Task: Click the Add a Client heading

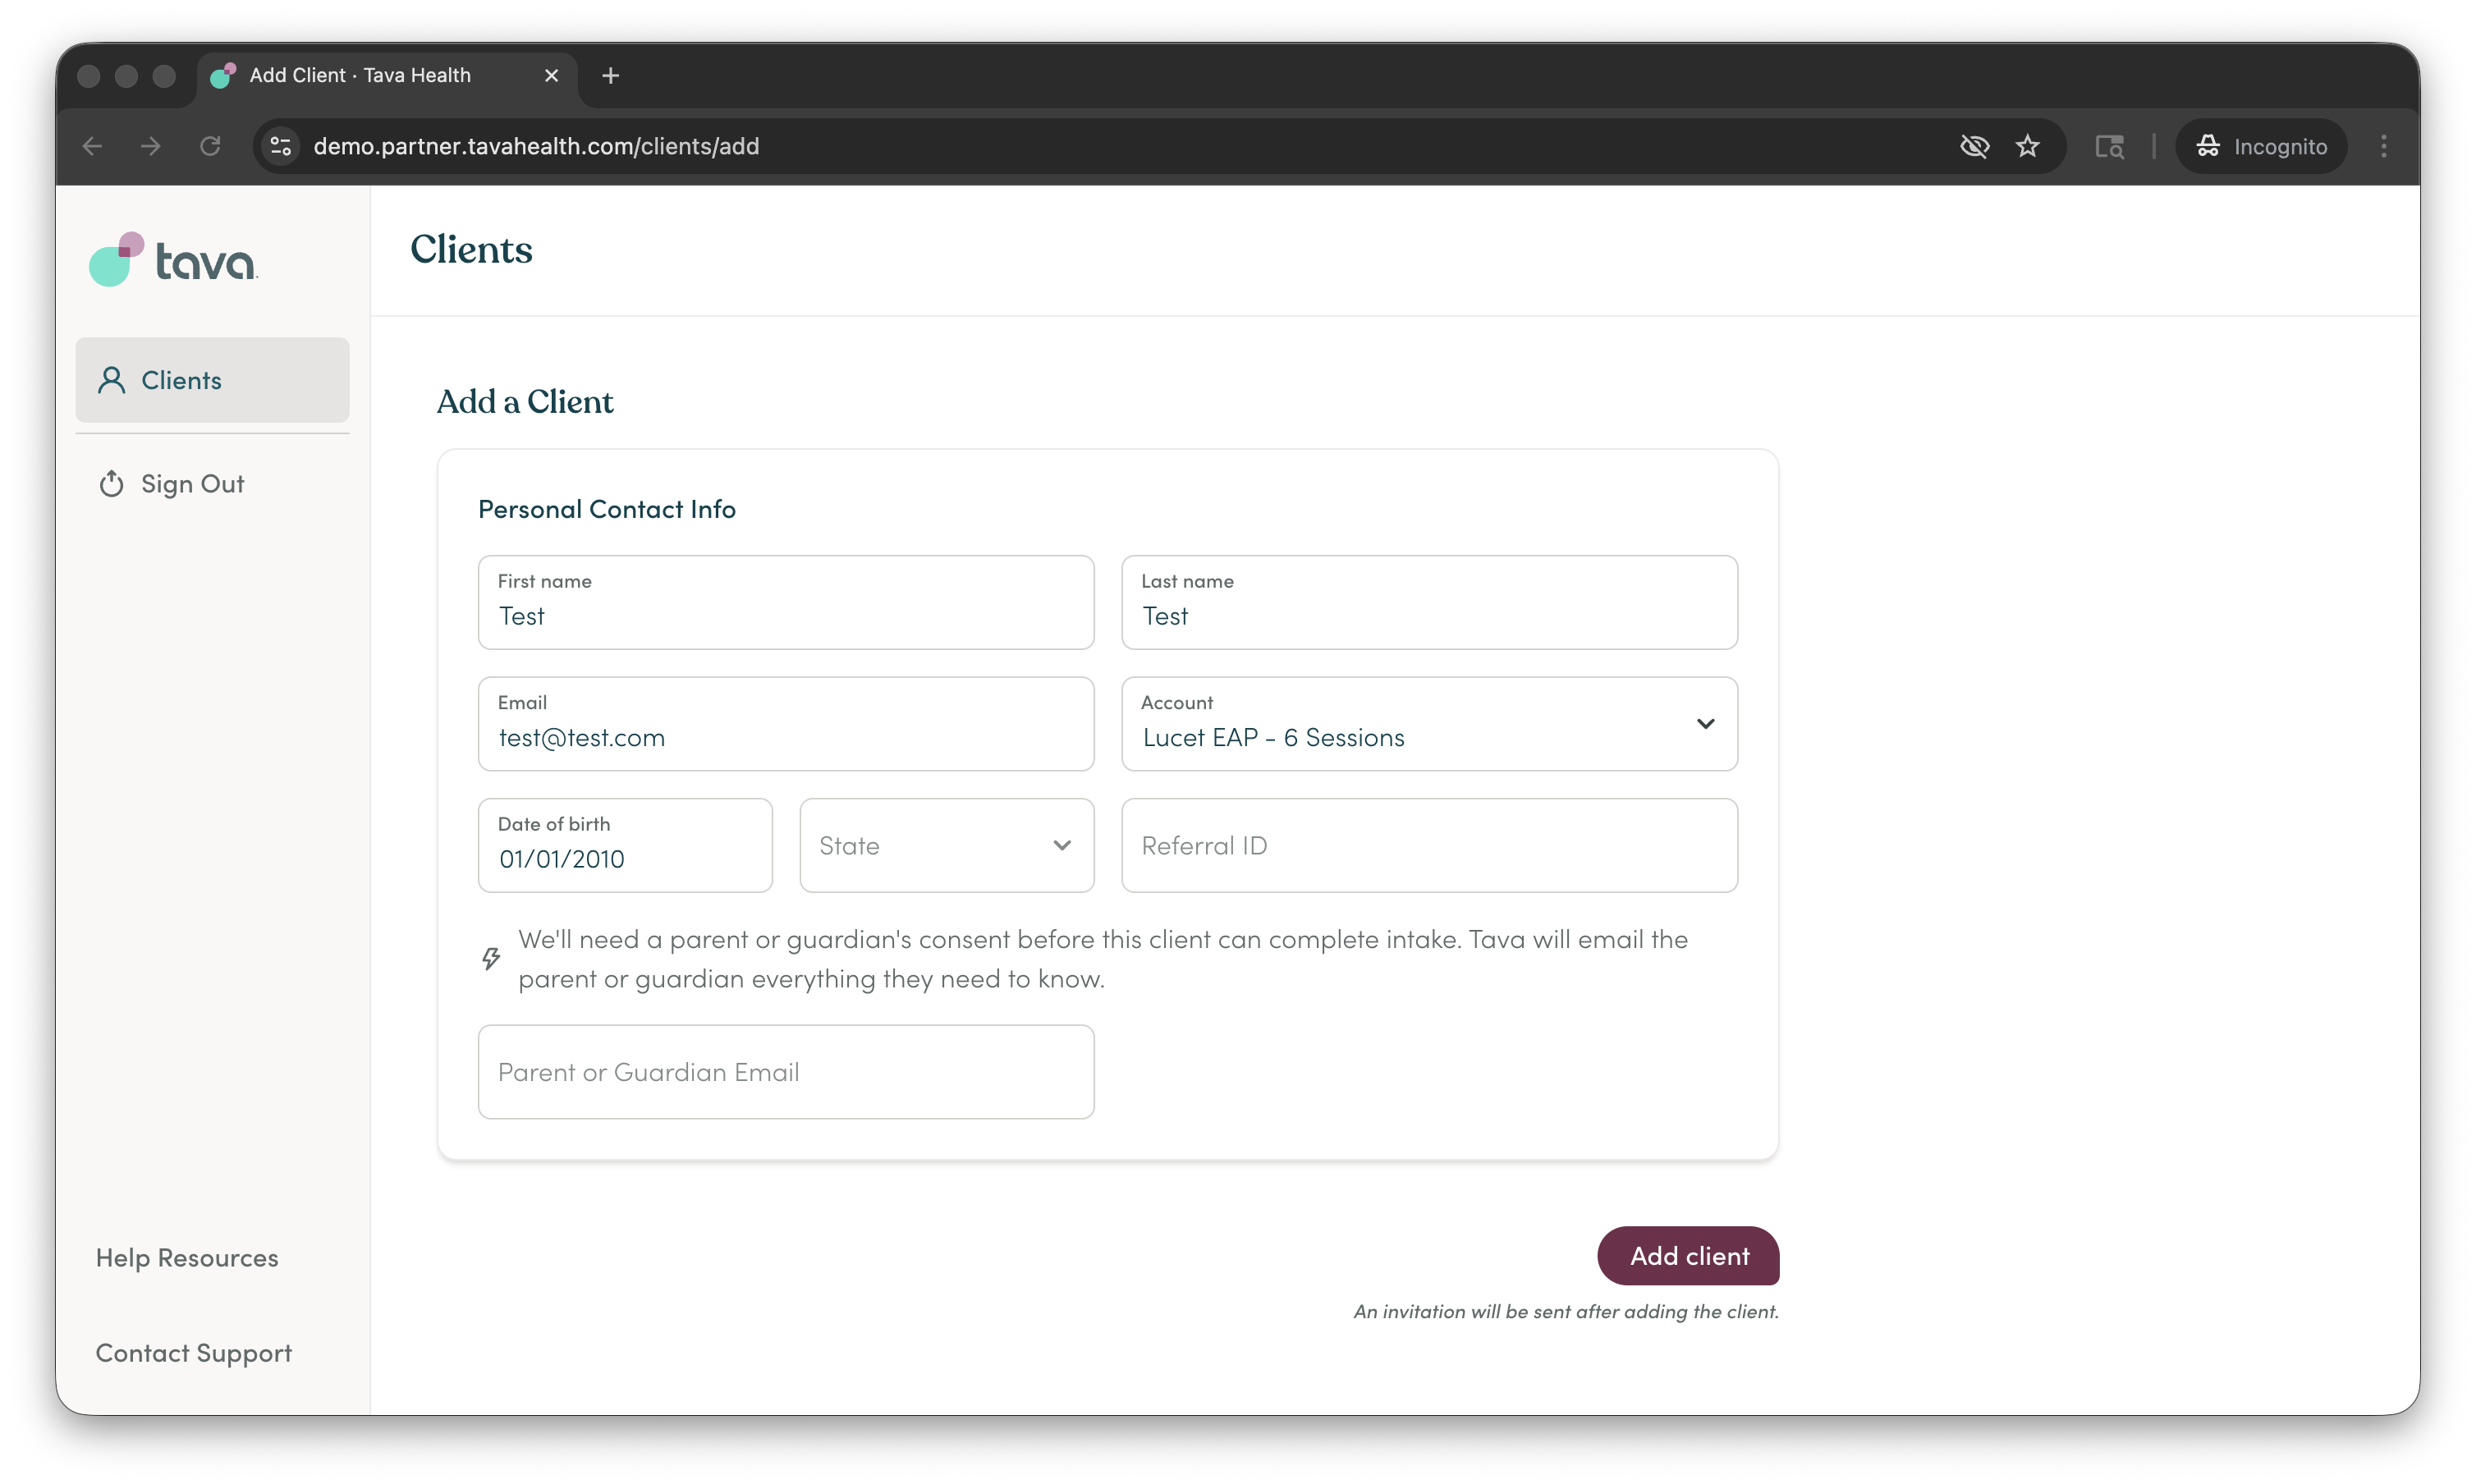Action: tap(525, 402)
